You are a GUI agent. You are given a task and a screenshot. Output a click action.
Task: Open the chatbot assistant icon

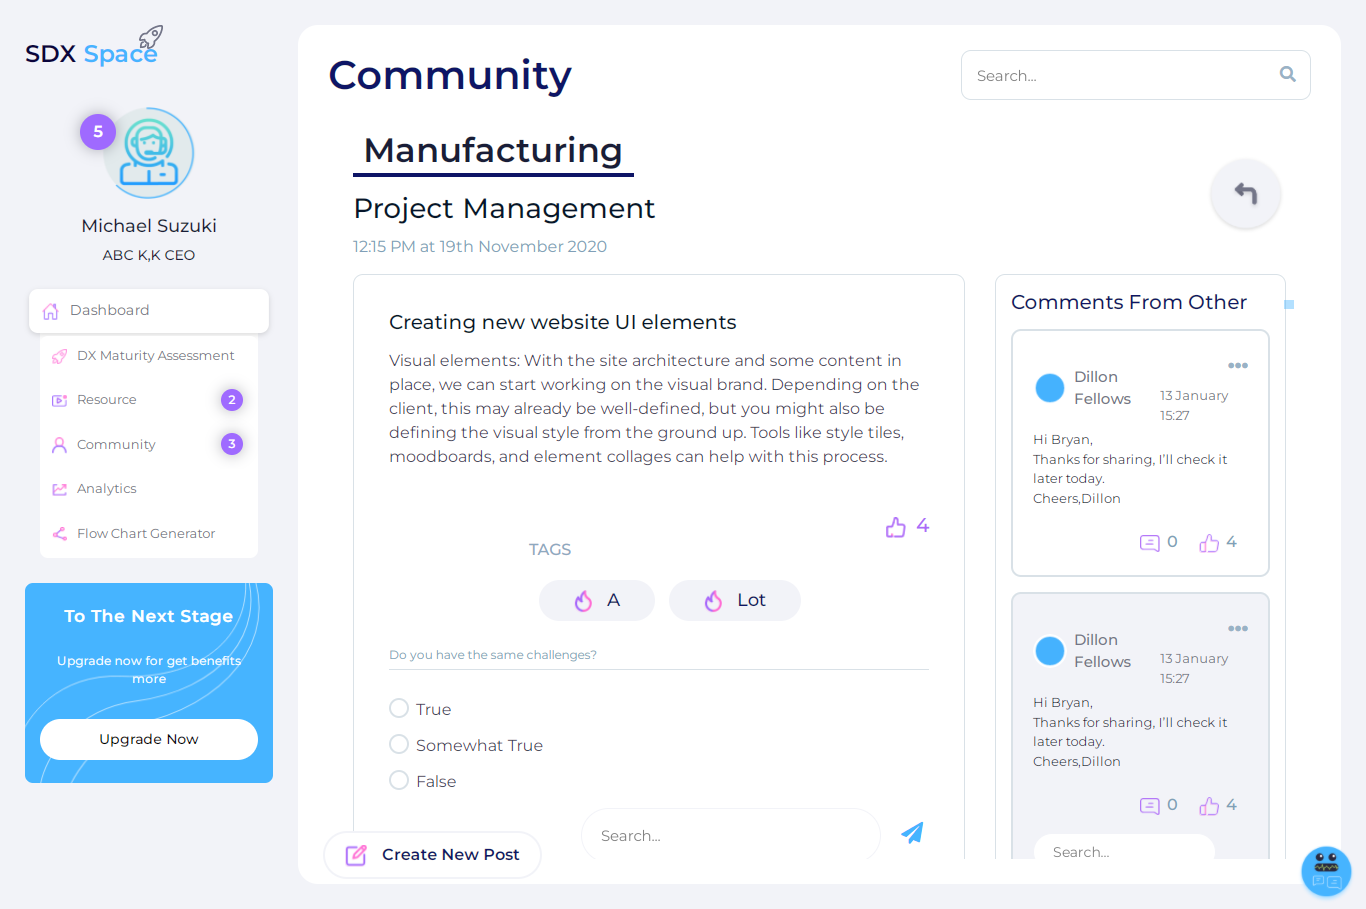tap(1326, 871)
